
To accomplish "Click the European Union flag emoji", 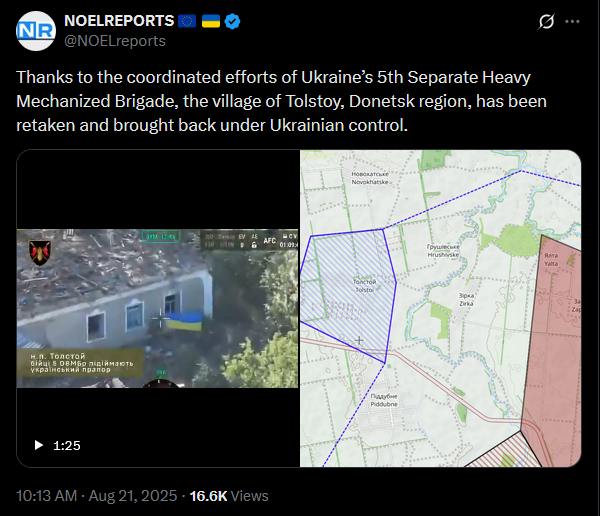I will point(187,21).
